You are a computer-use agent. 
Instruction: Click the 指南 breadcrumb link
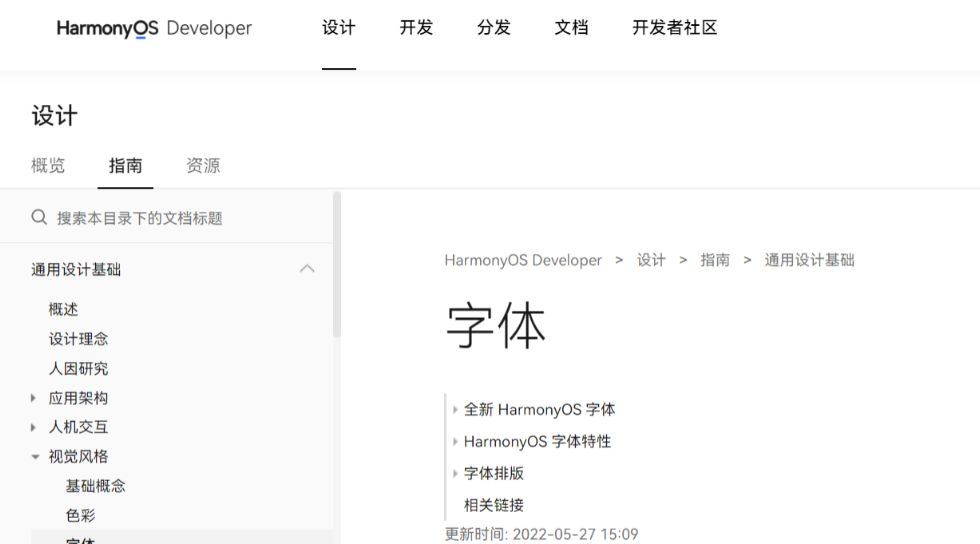(715, 260)
